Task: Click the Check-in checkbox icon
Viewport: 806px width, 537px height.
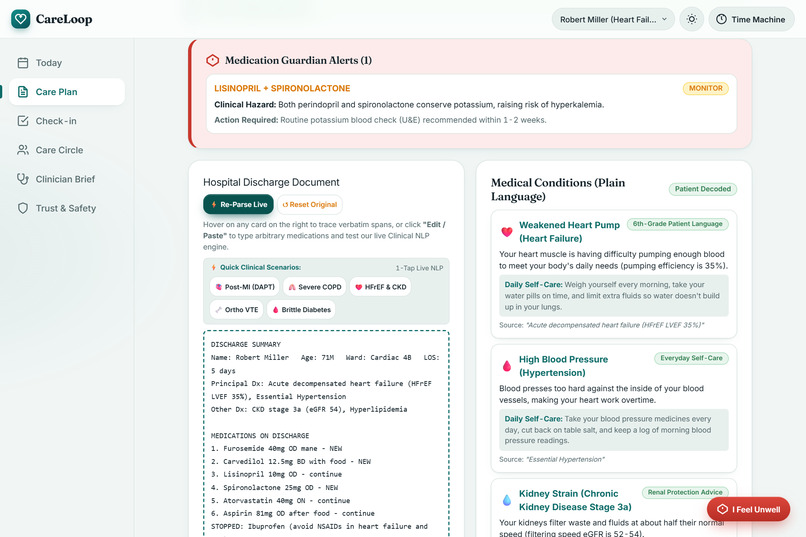Action: click(23, 121)
